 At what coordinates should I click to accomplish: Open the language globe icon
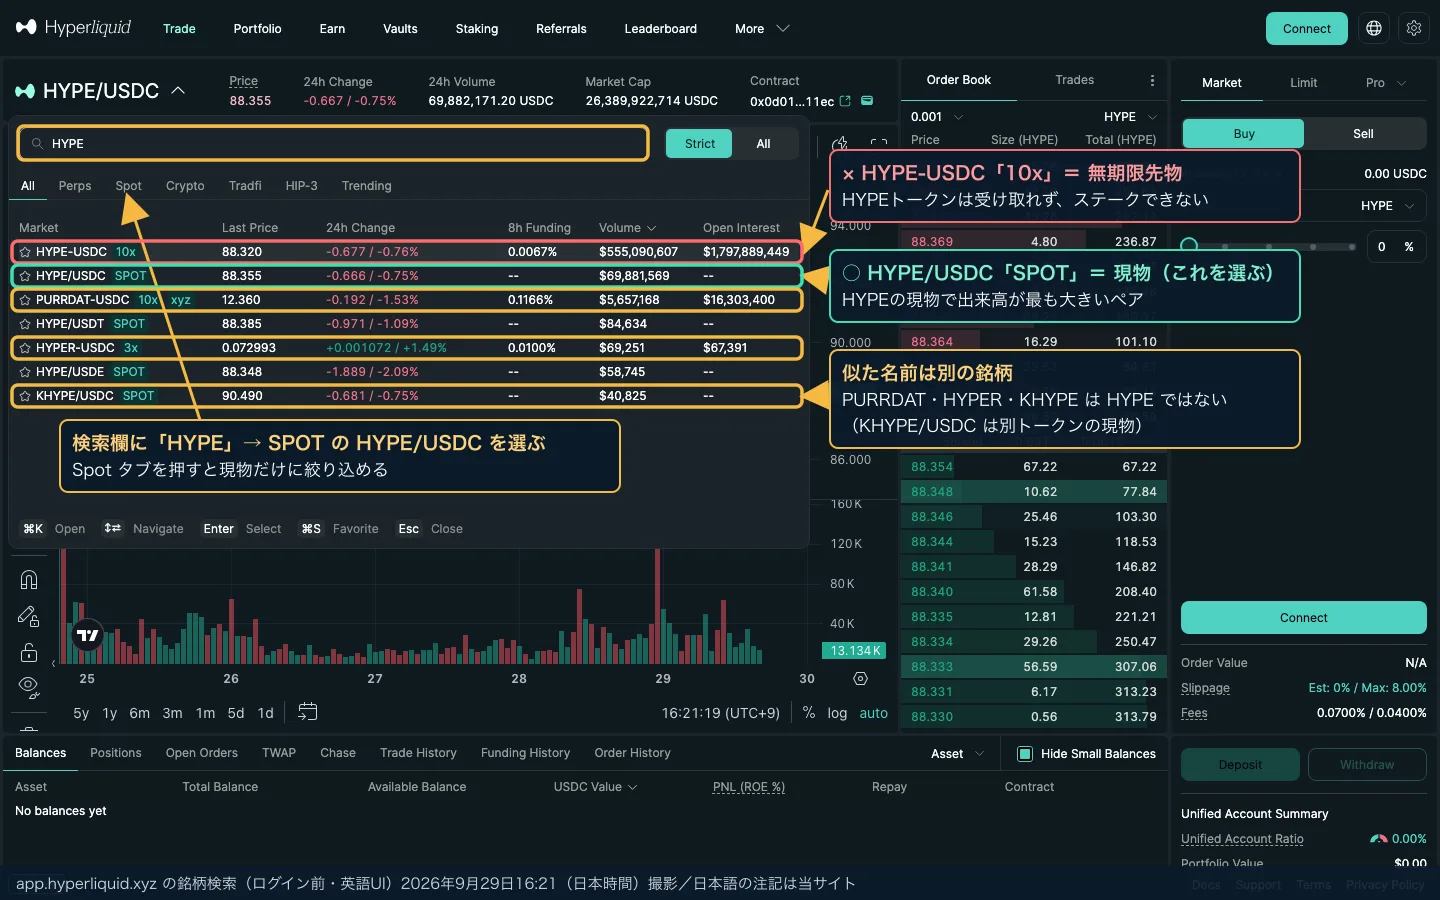pyautogui.click(x=1374, y=28)
